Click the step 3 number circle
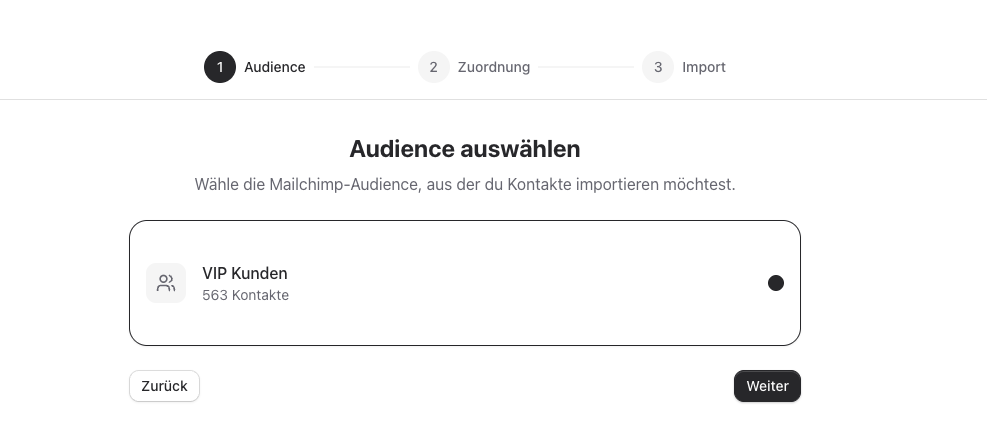Screen dimensions: 987x434 [658, 68]
